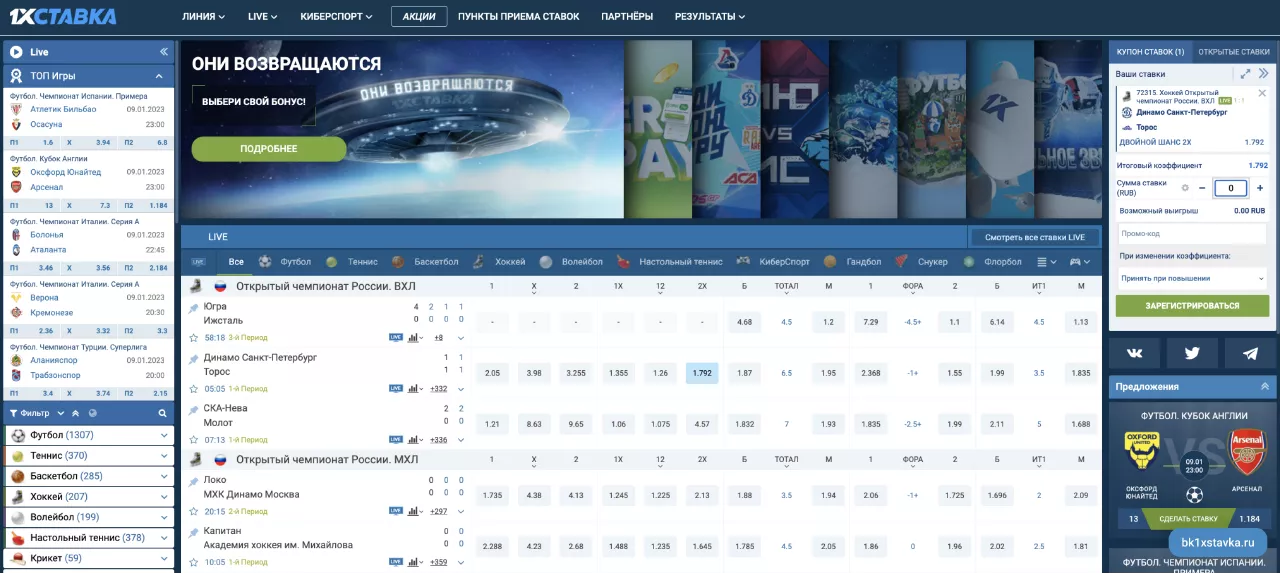Open the VK social network icon
This screenshot has height=573, width=1280.
[x=1134, y=353]
